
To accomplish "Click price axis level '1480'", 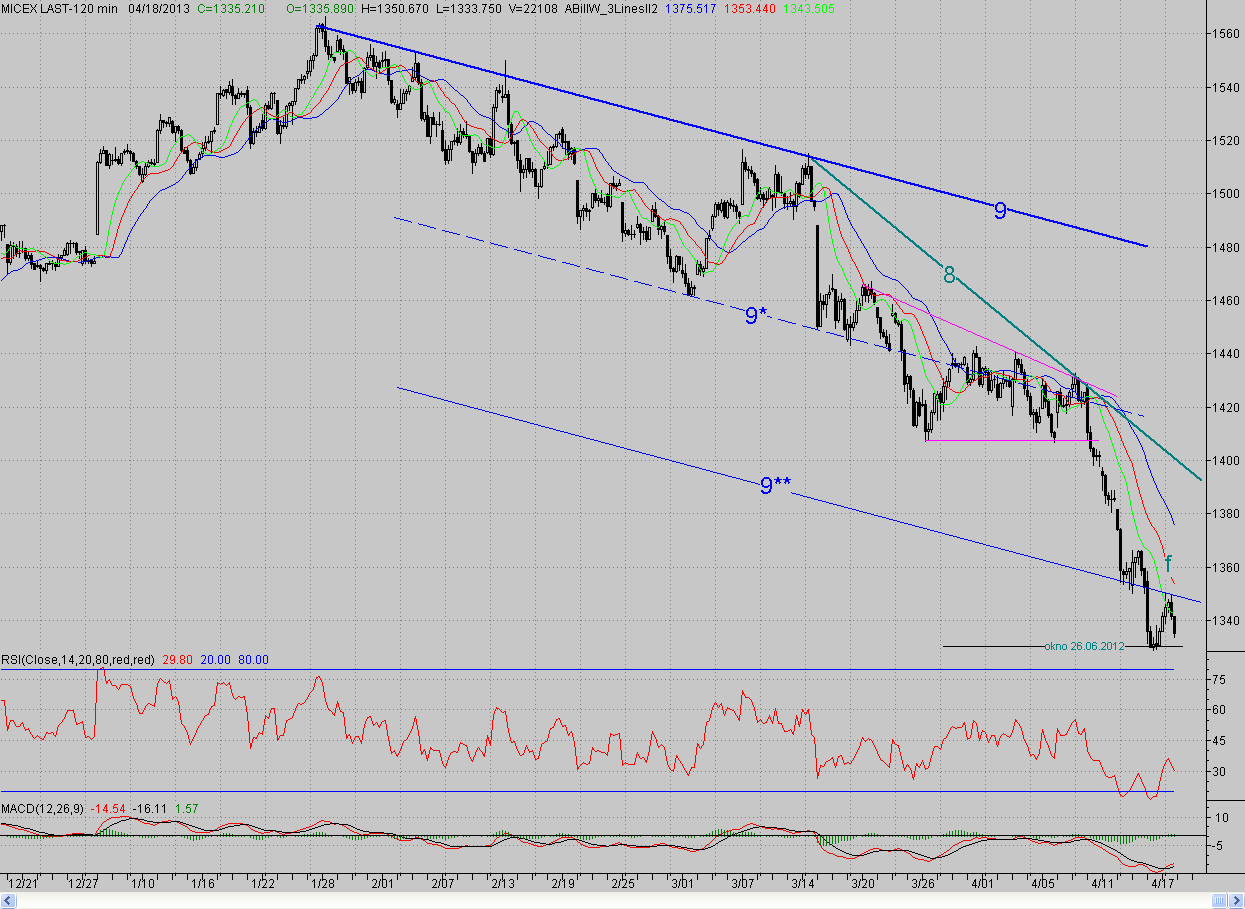I will coord(1226,247).
